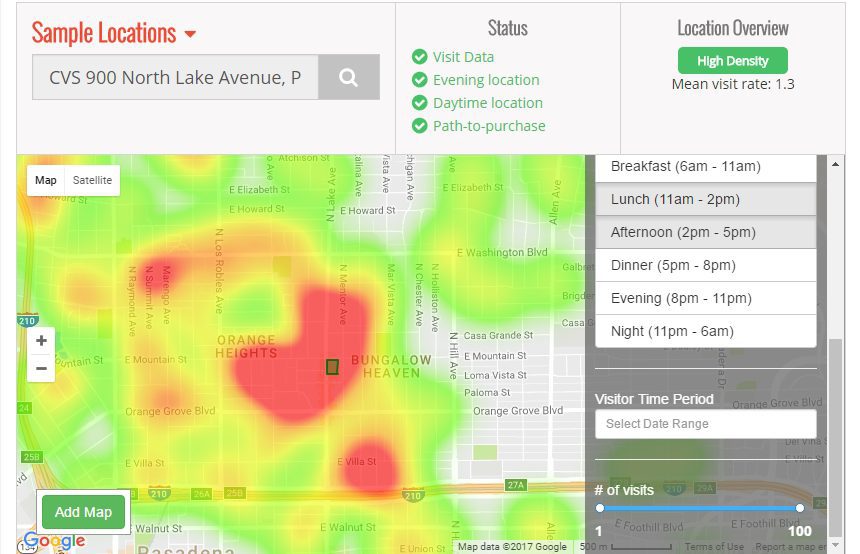Switch to Satellite map view
The height and width of the screenshot is (554, 860).
pyautogui.click(x=93, y=180)
